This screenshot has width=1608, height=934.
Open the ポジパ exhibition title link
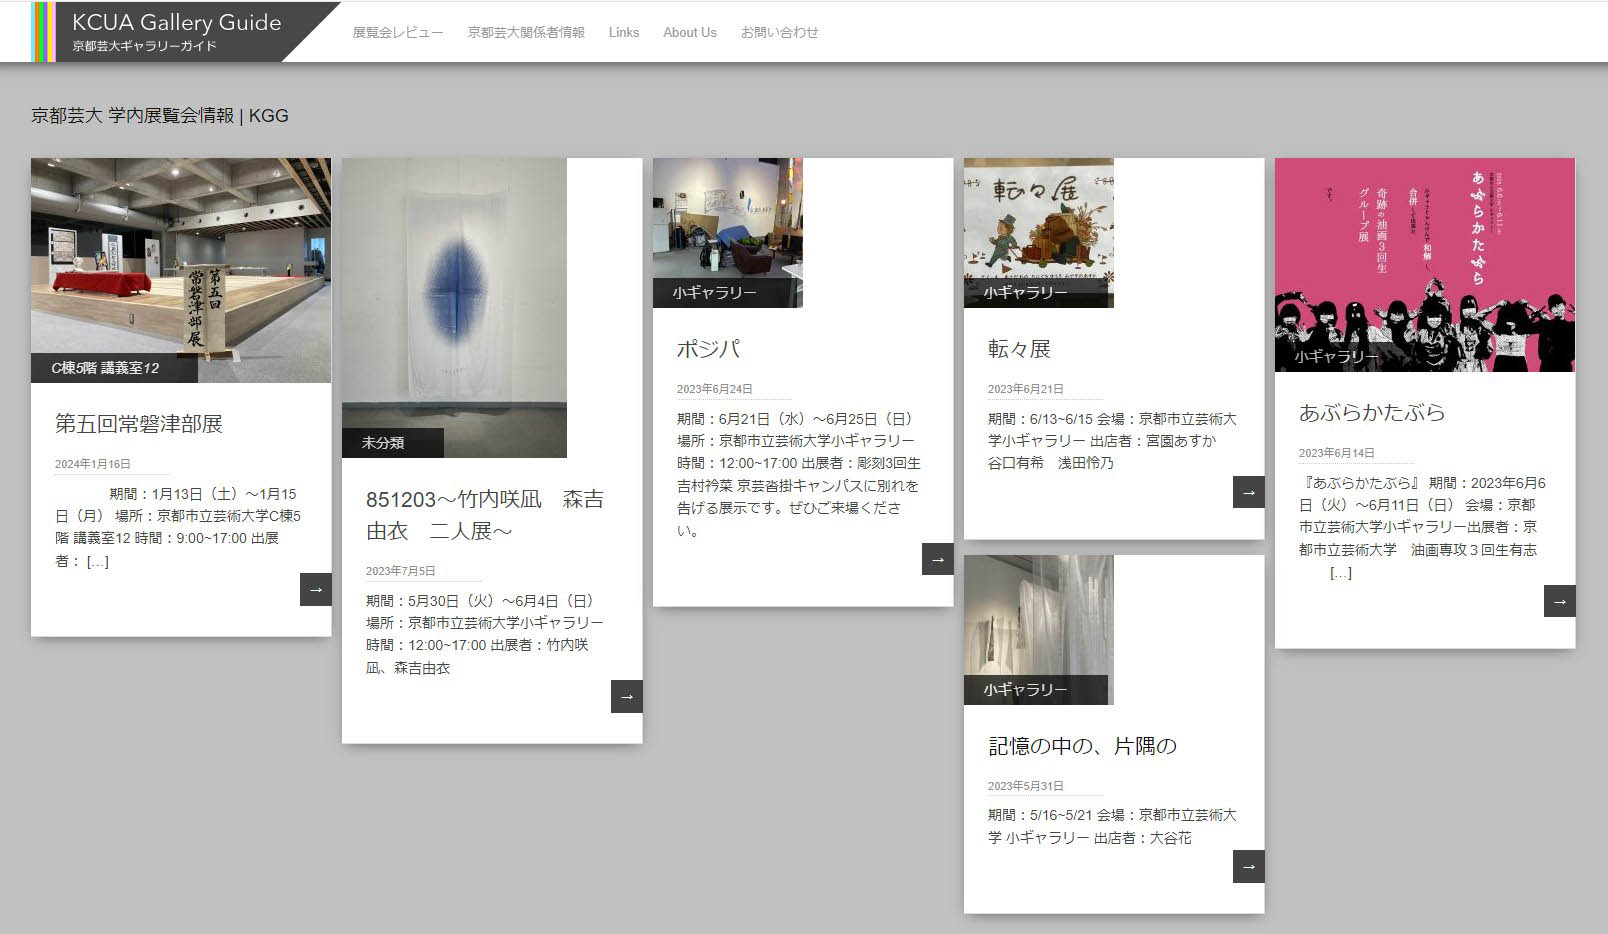[x=708, y=349]
